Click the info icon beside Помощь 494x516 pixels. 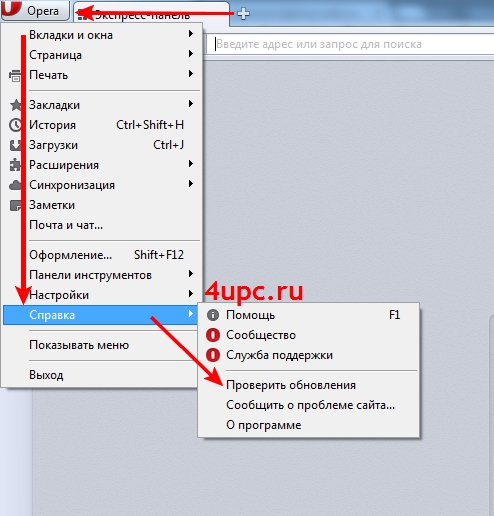[213, 315]
